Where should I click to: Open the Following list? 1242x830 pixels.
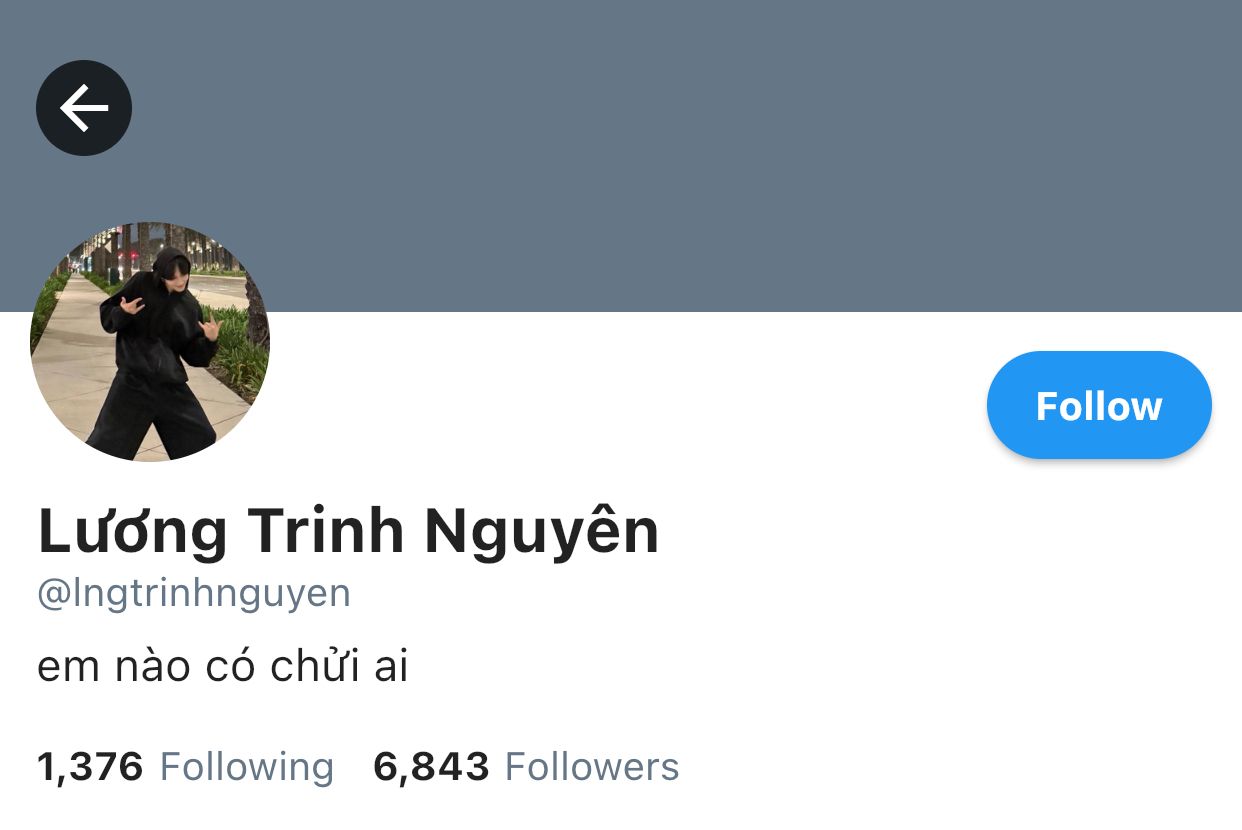(x=185, y=767)
